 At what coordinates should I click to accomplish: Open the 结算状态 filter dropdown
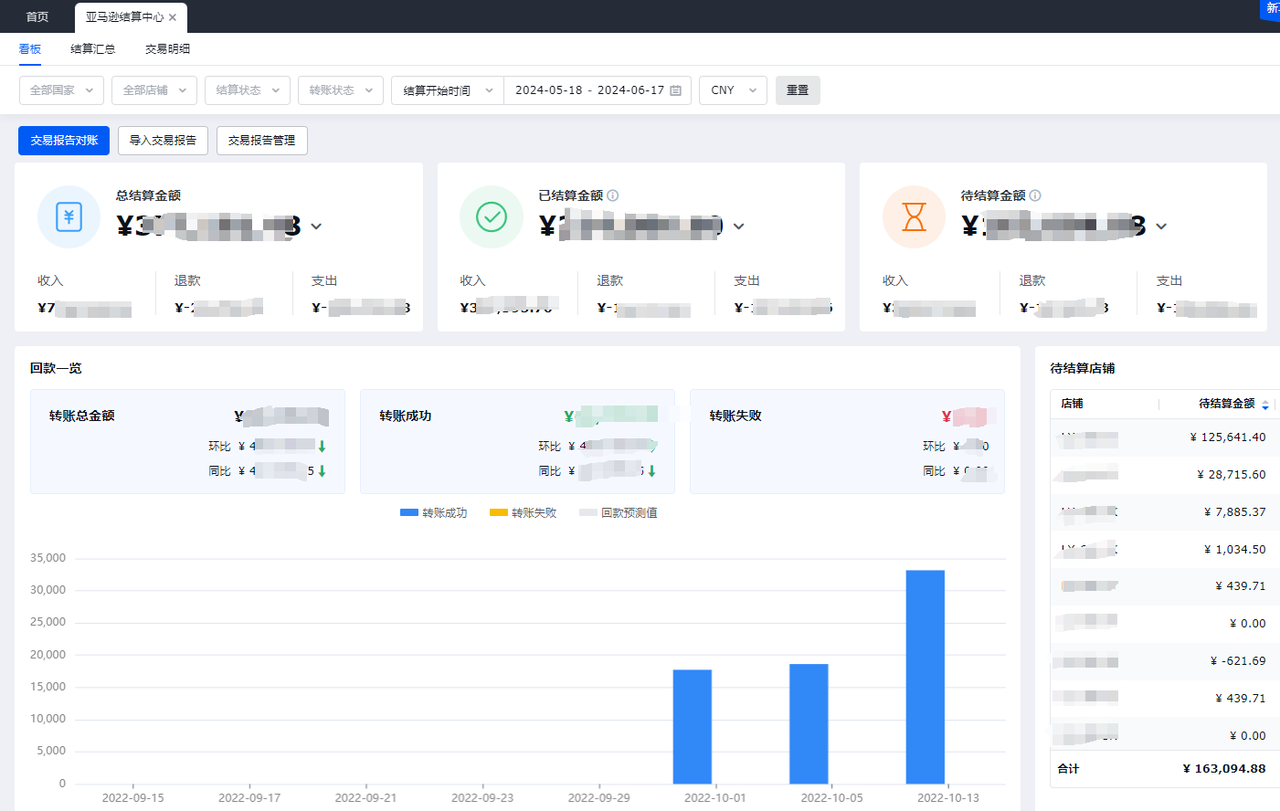coord(247,90)
